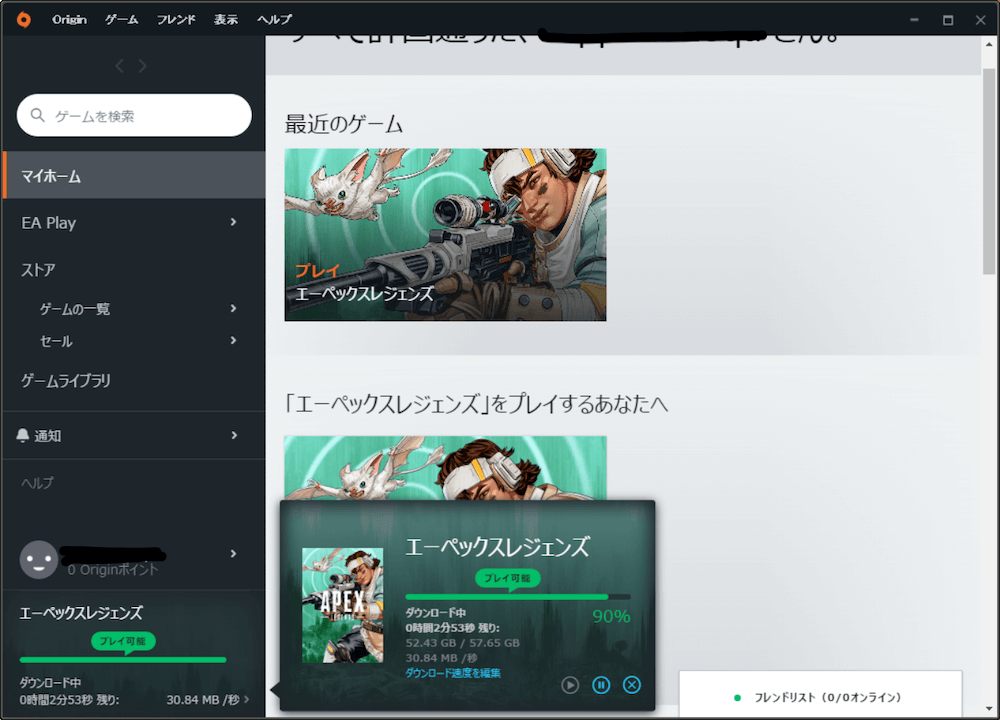Click the back navigation arrow
This screenshot has width=1000, height=720.
pyautogui.click(x=118, y=65)
